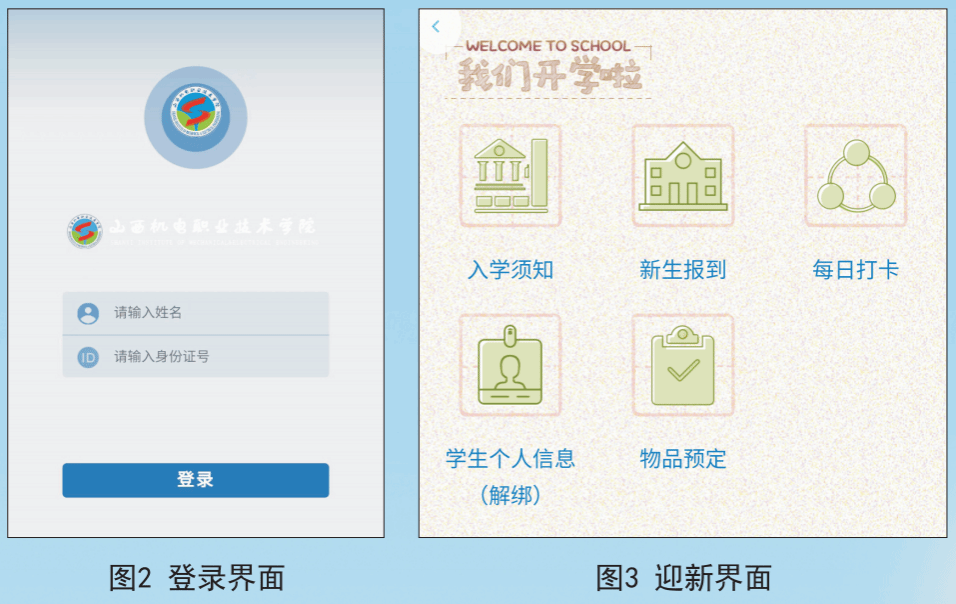Select the 物品预定 text label
The image size is (956, 604).
[683, 458]
